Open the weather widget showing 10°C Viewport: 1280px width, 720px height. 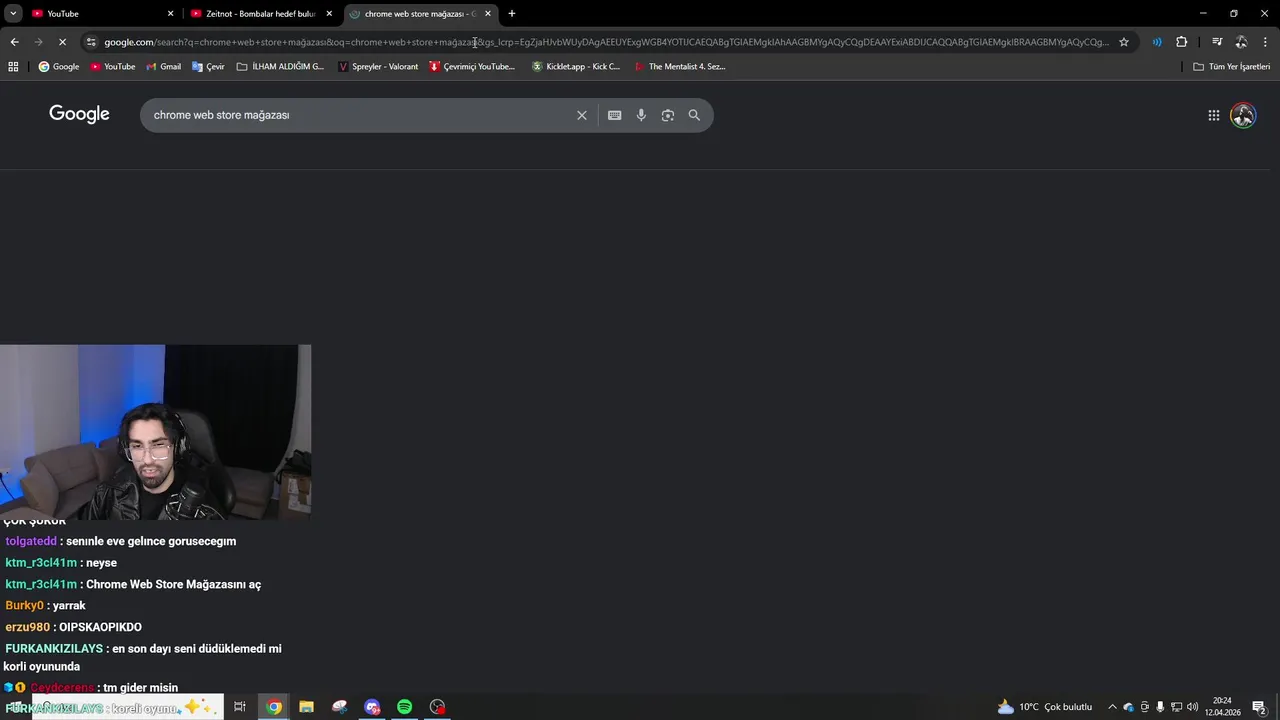coord(1045,707)
